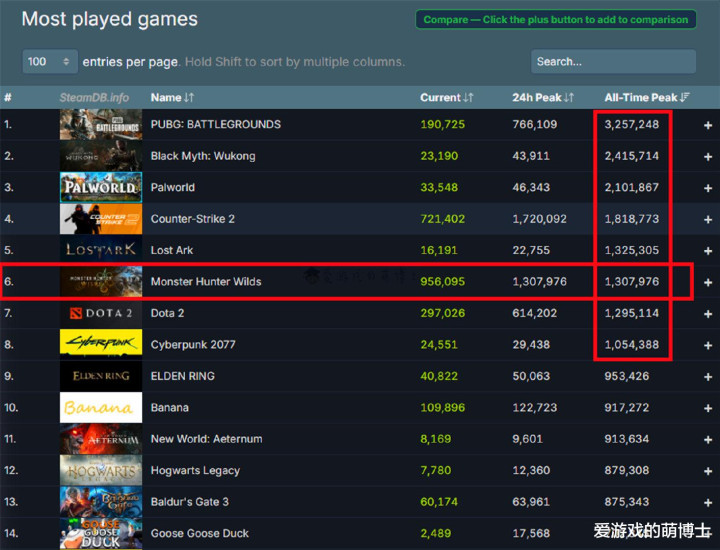The width and height of the screenshot is (720, 550).
Task: Open the Hogwarts Legacy thumbnail
Action: point(101,470)
